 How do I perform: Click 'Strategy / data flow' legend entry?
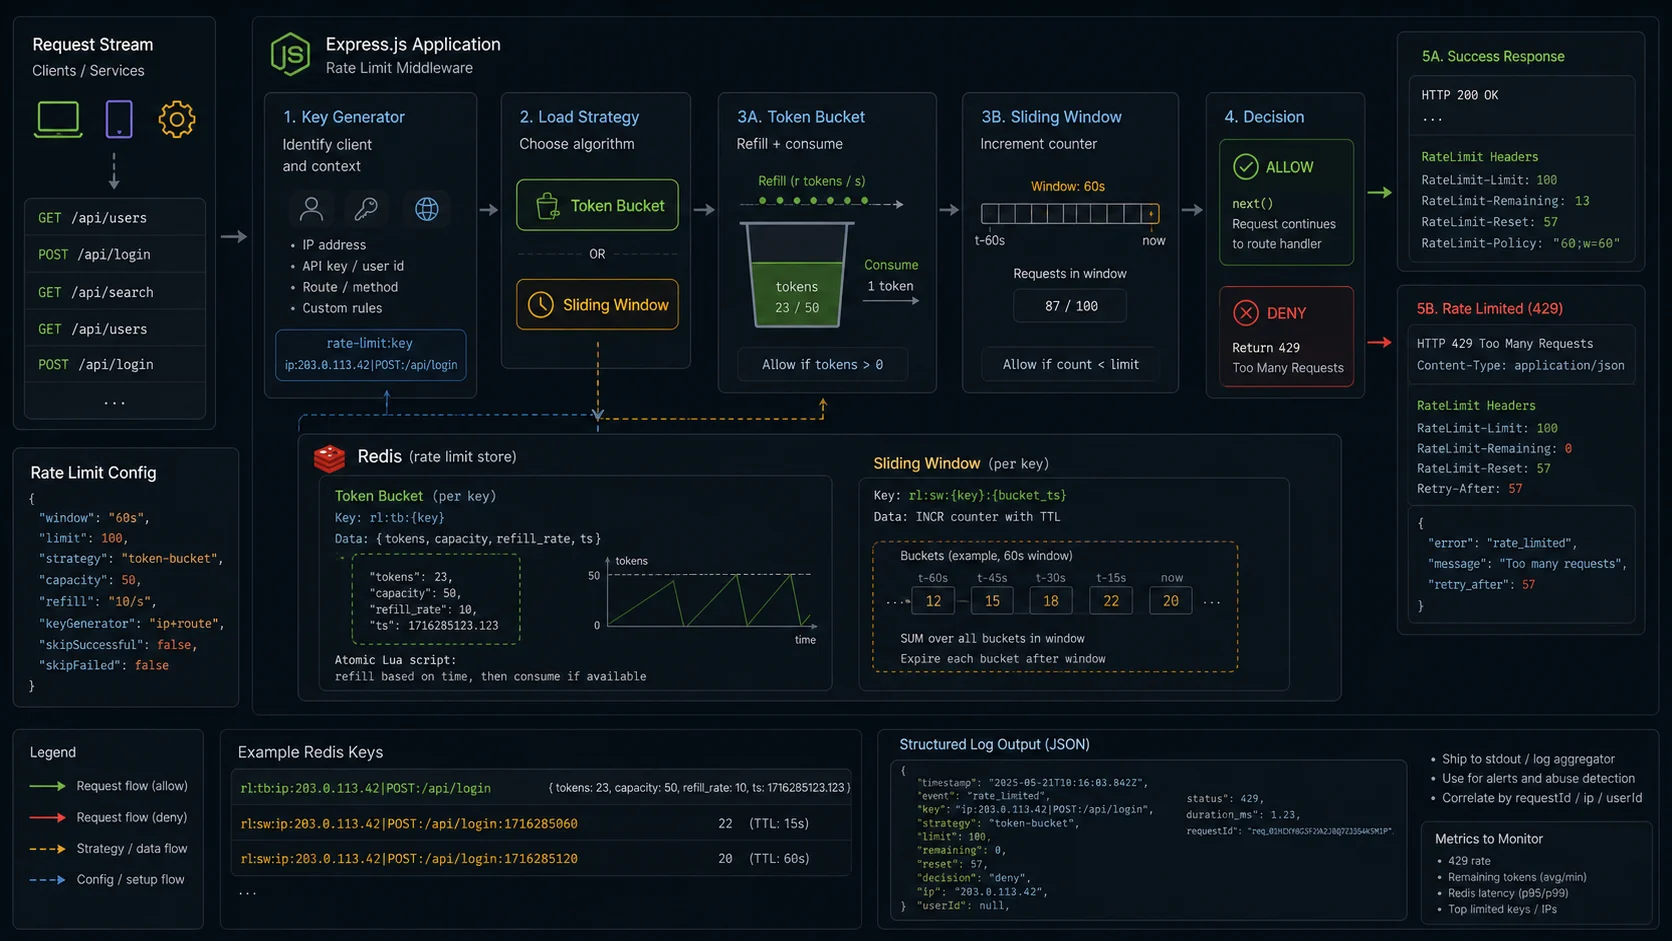tap(109, 848)
